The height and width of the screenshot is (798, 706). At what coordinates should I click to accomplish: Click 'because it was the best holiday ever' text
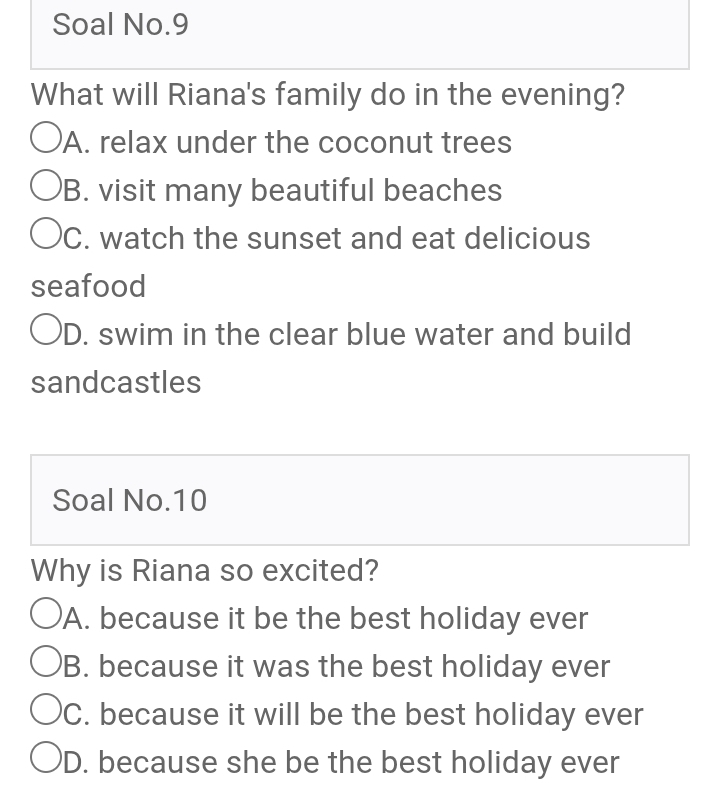[354, 666]
